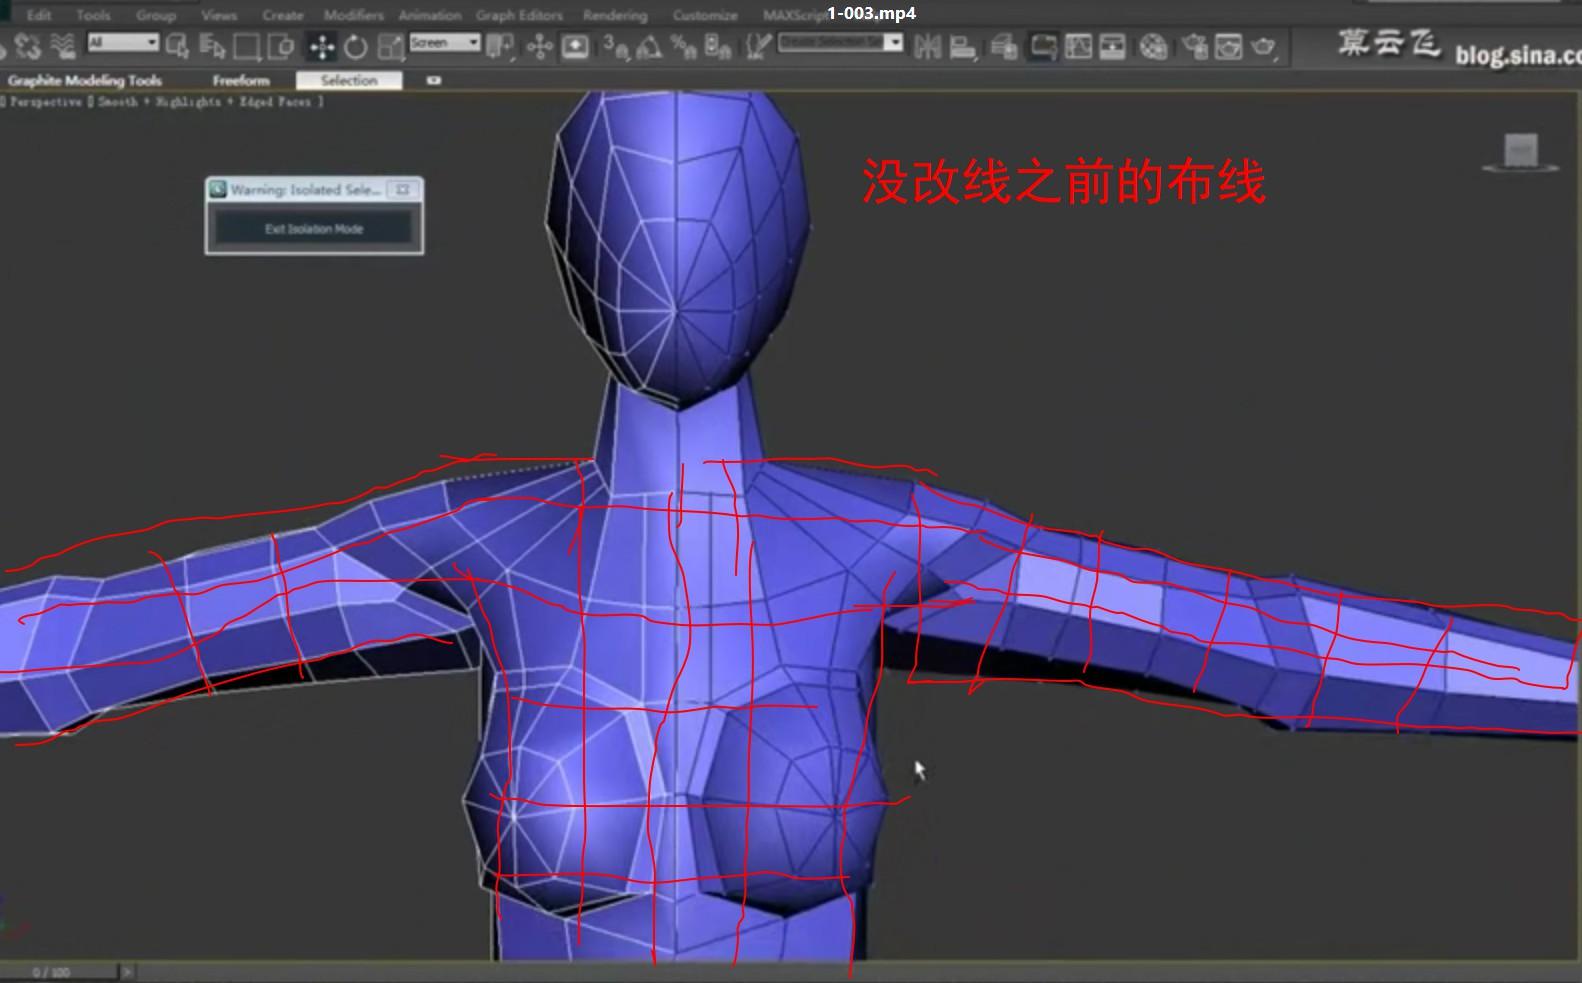The height and width of the screenshot is (983, 1582).
Task: Activate the Select and Rotate tool
Action: tap(355, 46)
